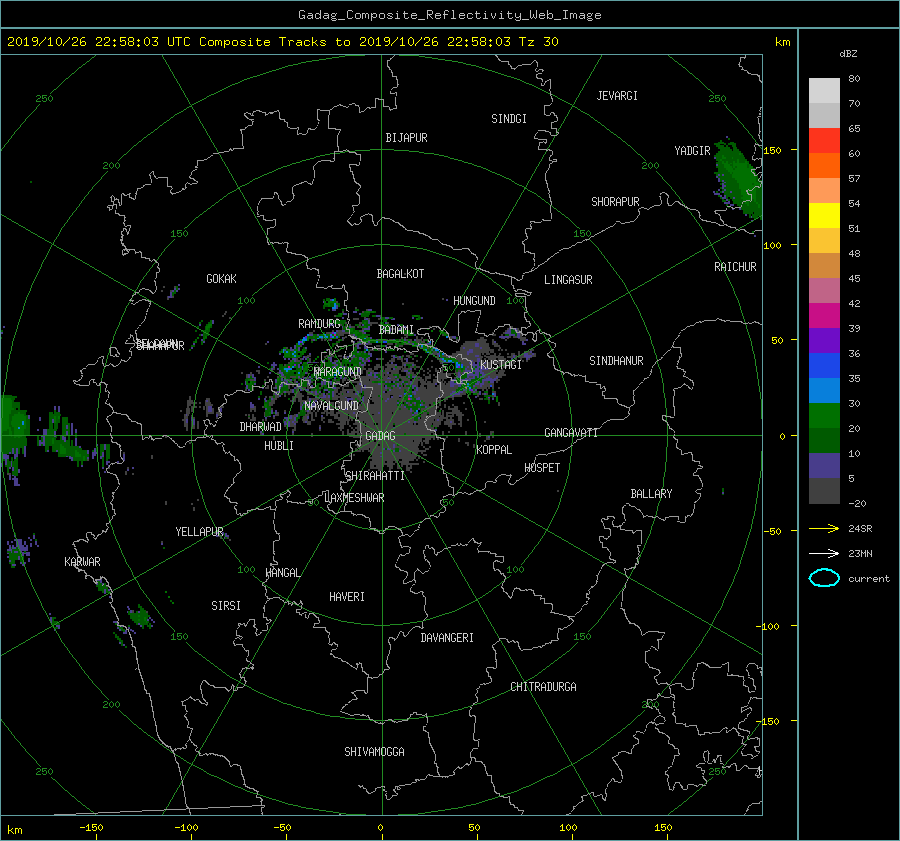Viewport: 900px width, 841px height.
Task: Click the HAVERI city label
Action: [x=347, y=596]
